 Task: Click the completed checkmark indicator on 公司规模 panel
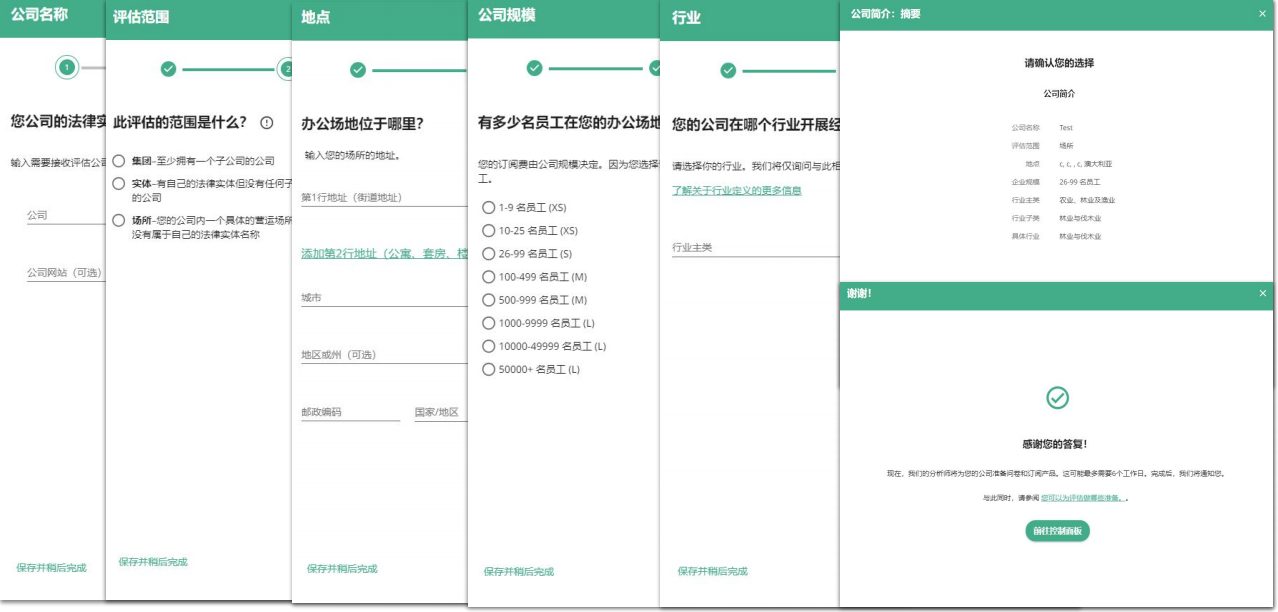point(533,69)
